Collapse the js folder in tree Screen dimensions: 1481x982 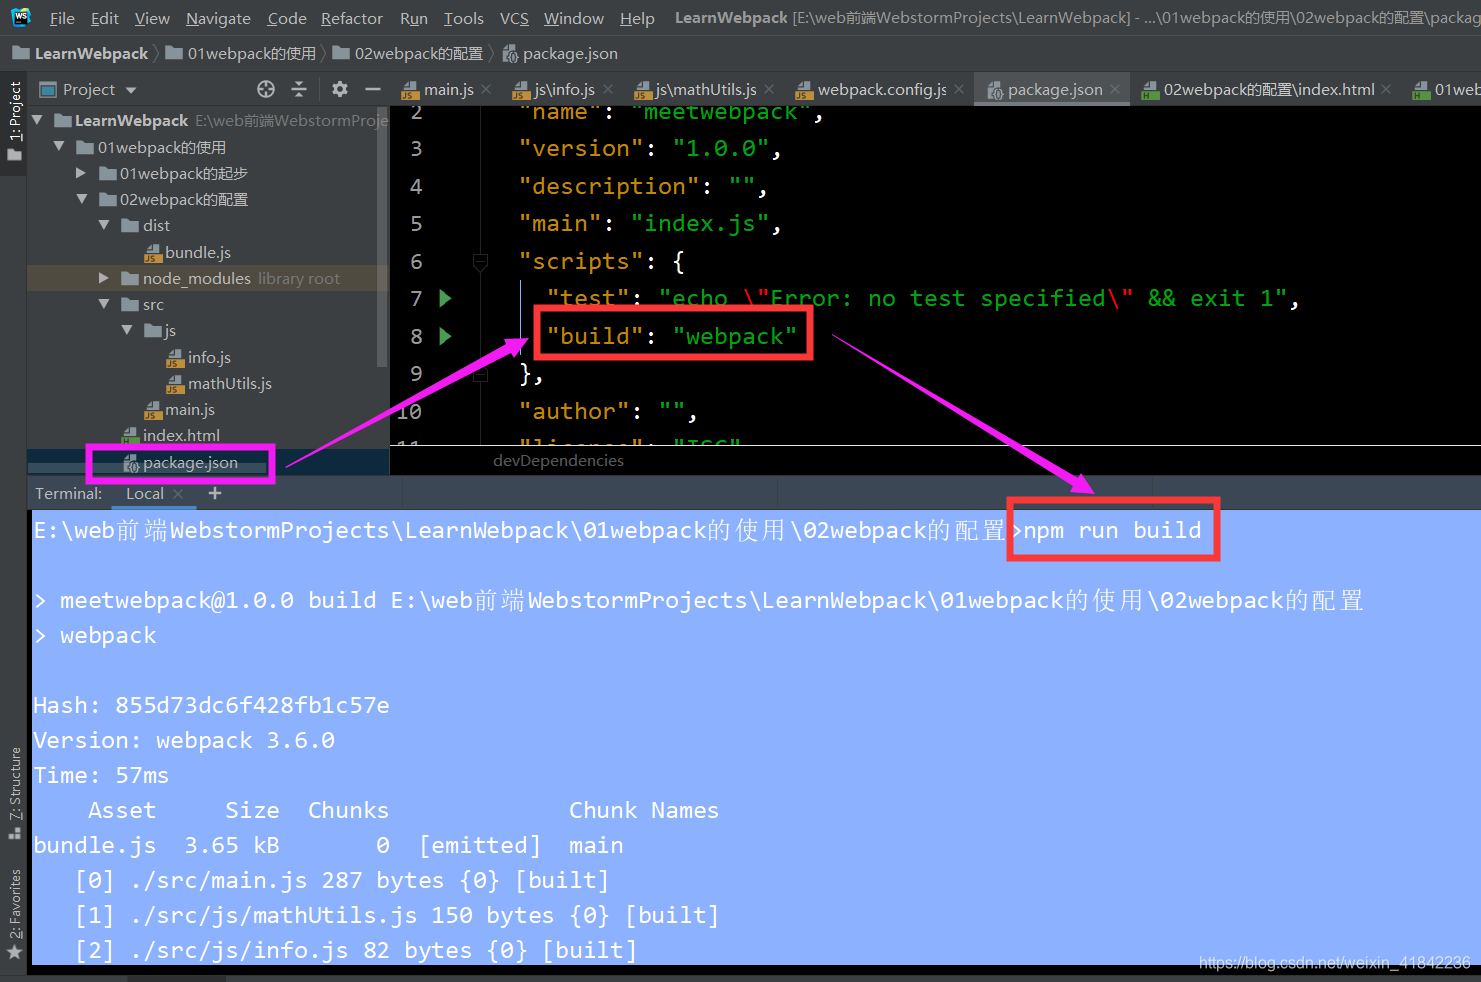tap(127, 330)
